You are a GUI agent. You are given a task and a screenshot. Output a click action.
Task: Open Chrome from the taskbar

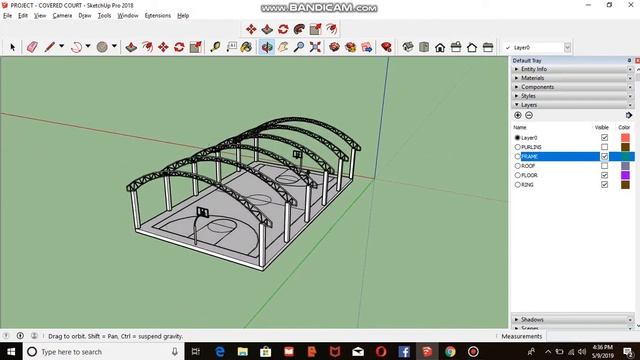pyautogui.click(x=450, y=351)
